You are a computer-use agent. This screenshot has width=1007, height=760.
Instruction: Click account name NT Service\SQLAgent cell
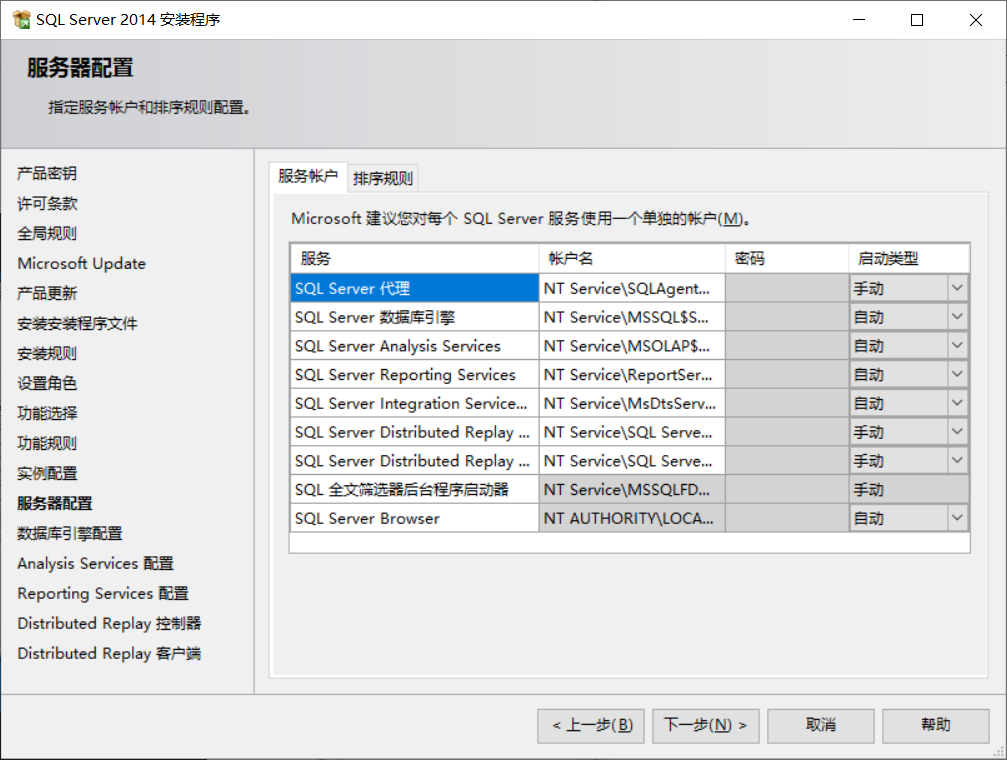click(632, 288)
